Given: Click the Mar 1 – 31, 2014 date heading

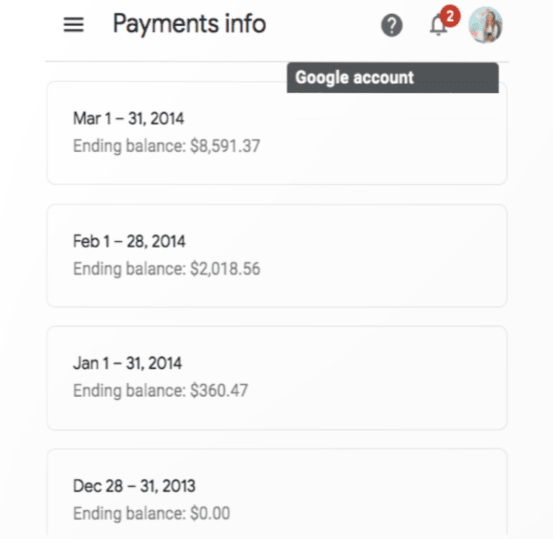Looking at the screenshot, I should tap(128, 118).
